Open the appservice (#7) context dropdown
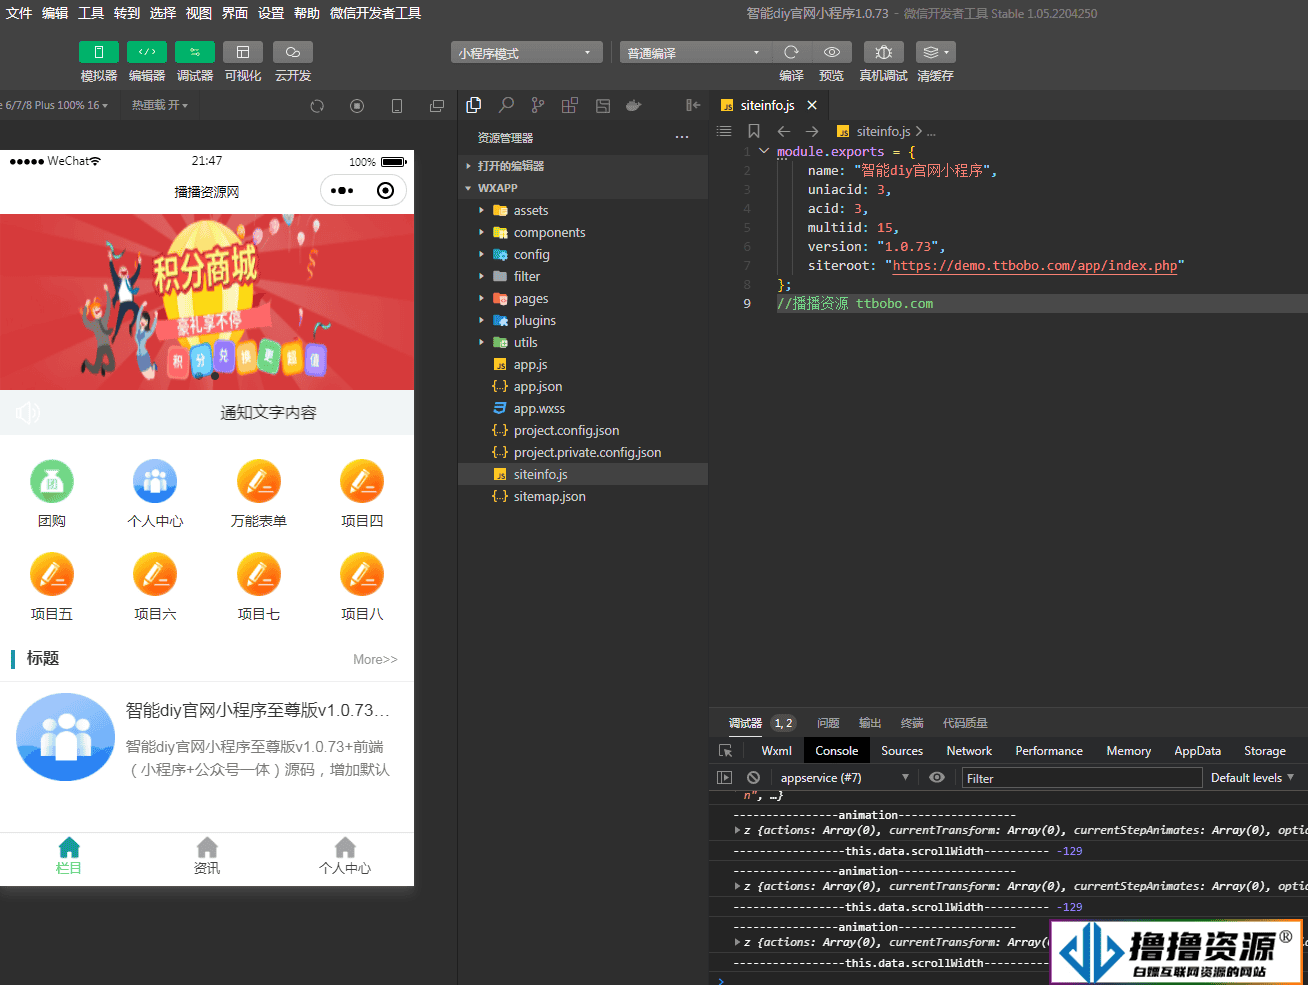Viewport: 1308px width, 985px height. pyautogui.click(x=845, y=778)
